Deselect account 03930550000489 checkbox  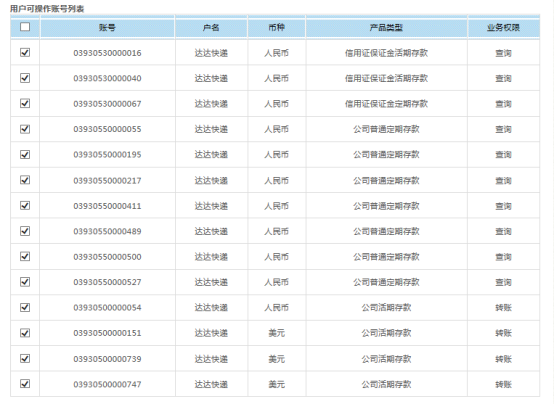click(25, 231)
